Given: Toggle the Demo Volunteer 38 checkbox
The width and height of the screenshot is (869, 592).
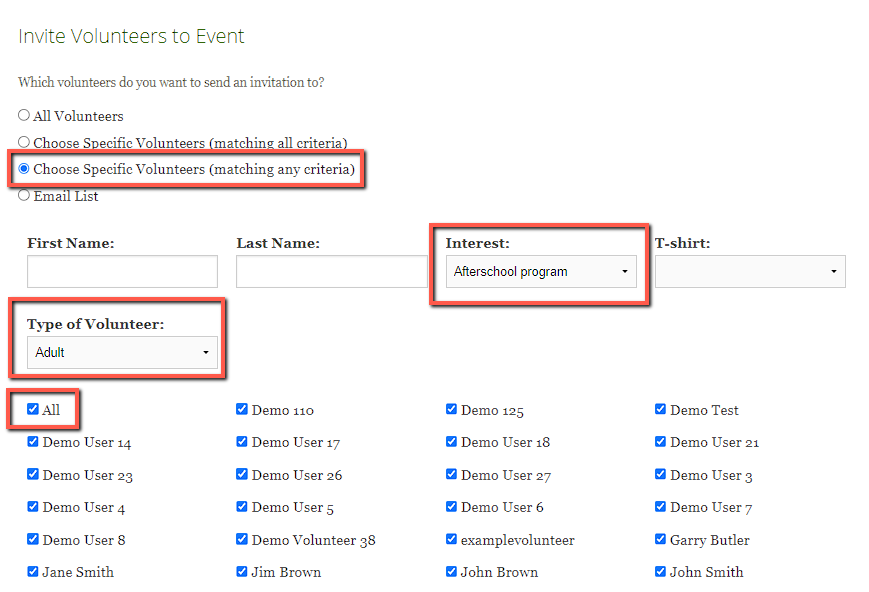Looking at the screenshot, I should [x=242, y=539].
